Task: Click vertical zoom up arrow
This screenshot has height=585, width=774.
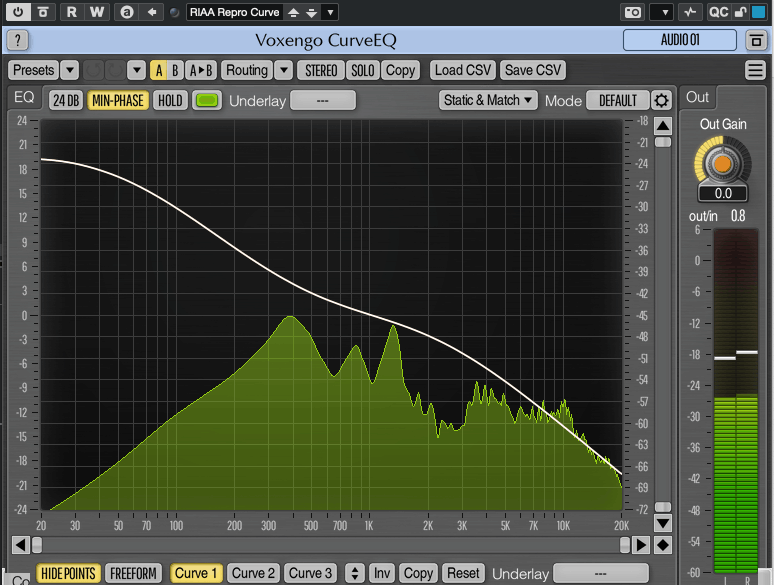Action: click(x=662, y=126)
